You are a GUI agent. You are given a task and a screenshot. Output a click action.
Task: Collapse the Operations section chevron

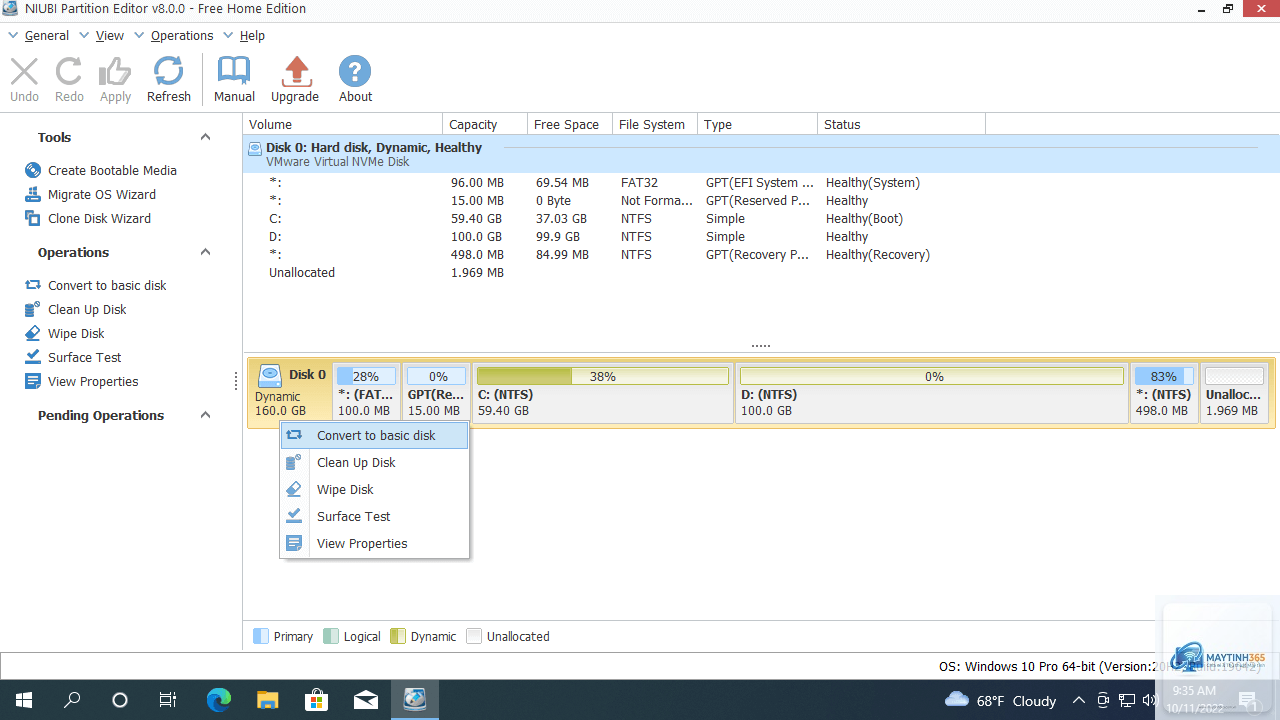pyautogui.click(x=205, y=252)
